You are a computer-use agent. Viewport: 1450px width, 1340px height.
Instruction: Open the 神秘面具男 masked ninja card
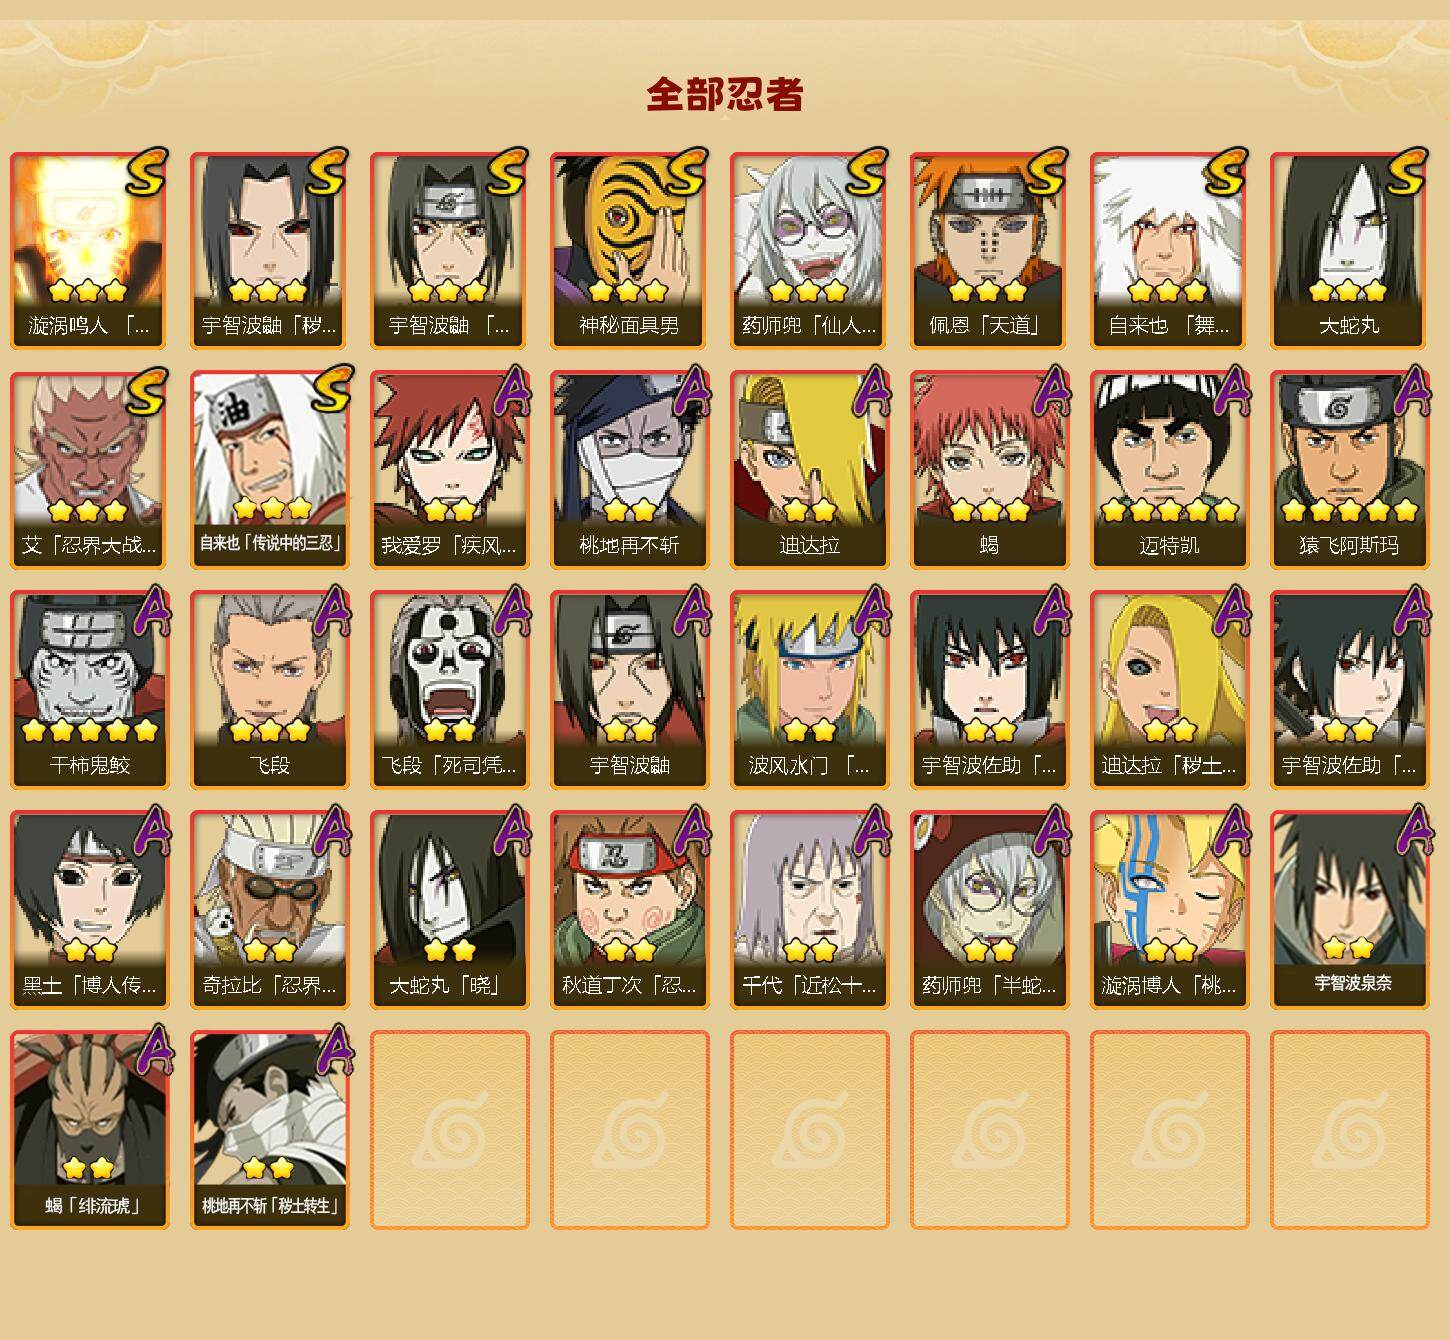click(629, 250)
